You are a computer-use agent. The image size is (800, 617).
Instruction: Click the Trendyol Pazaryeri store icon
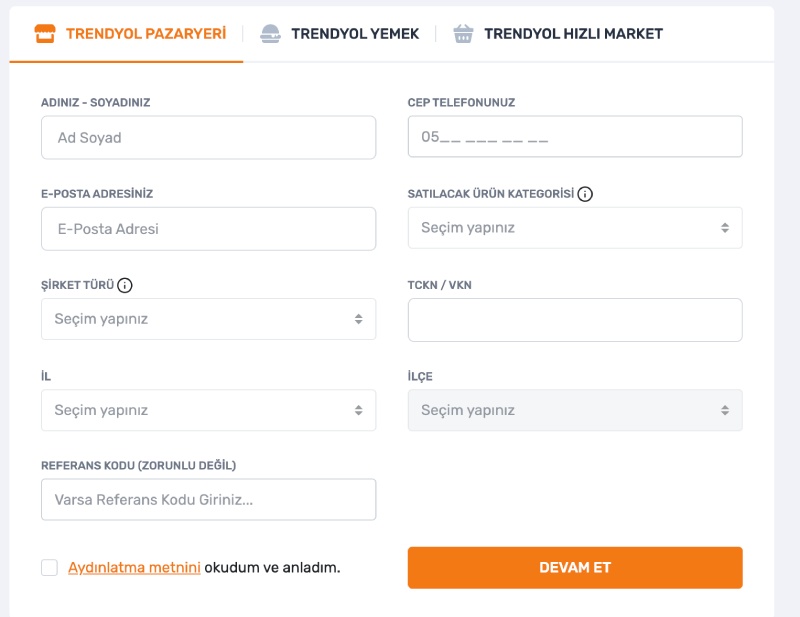[45, 34]
